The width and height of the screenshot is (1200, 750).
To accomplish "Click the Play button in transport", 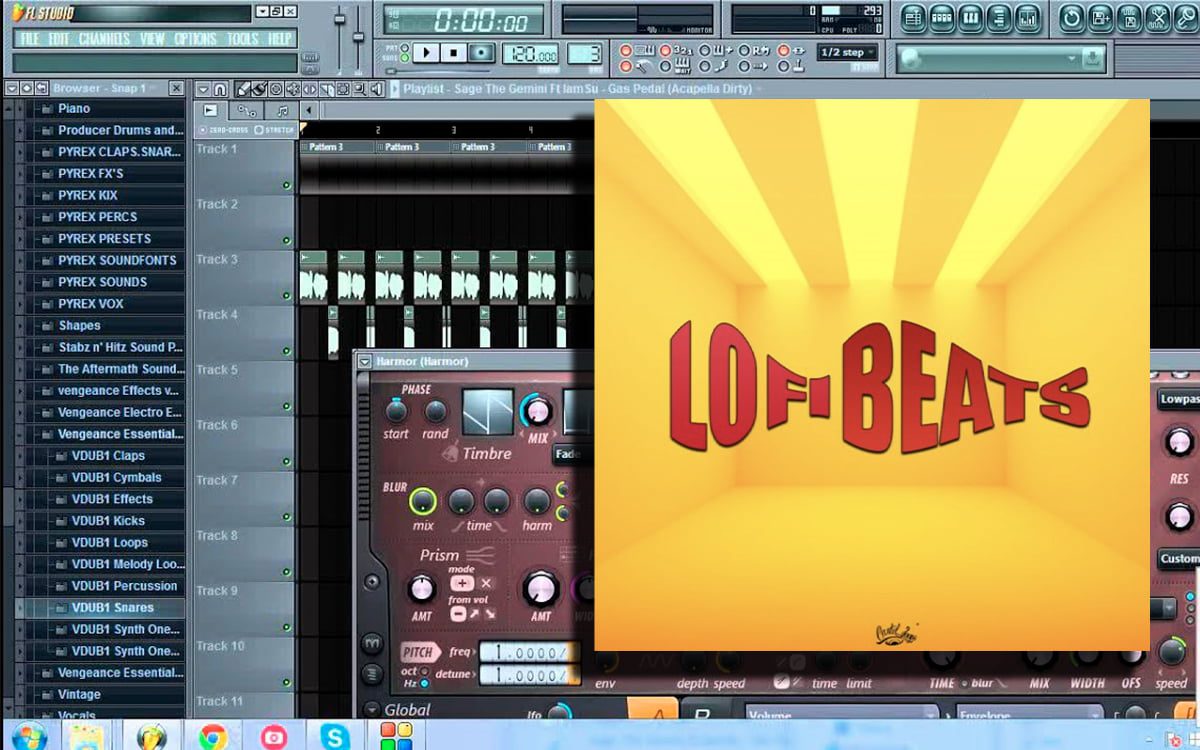I will tap(427, 53).
